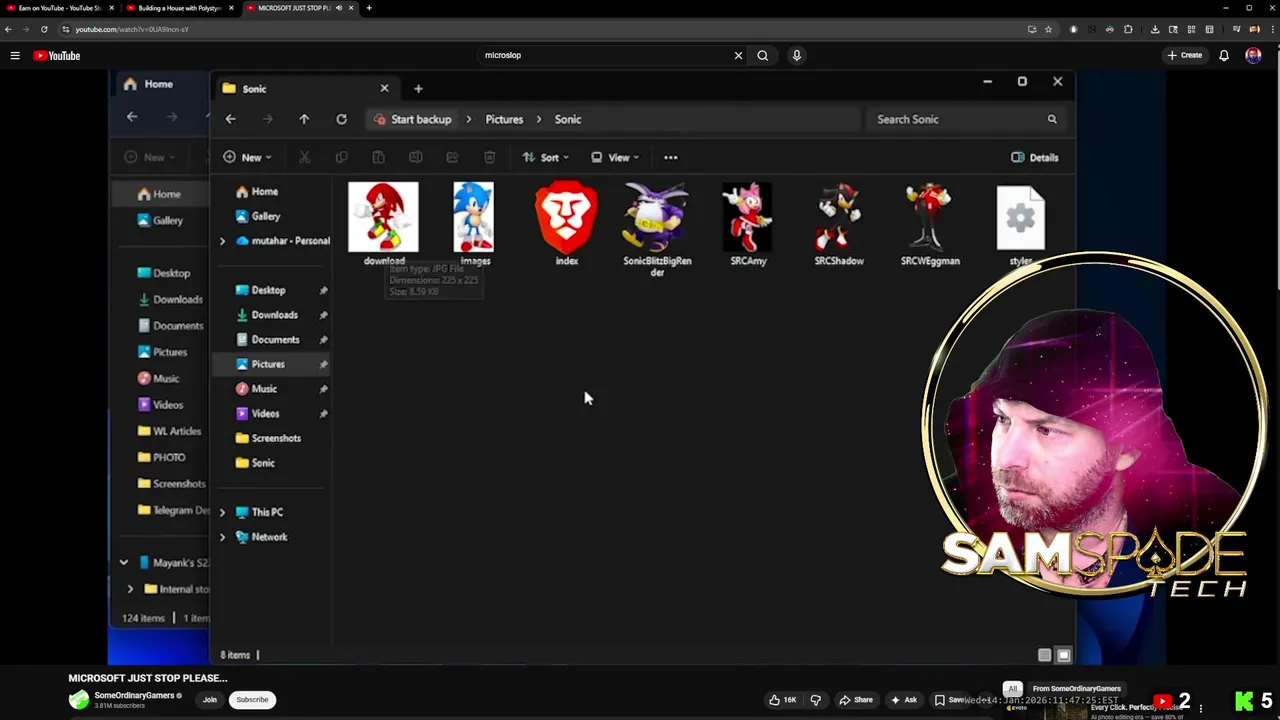1280x720 pixels.
Task: Click the Rename toolbar icon
Action: coord(415,157)
